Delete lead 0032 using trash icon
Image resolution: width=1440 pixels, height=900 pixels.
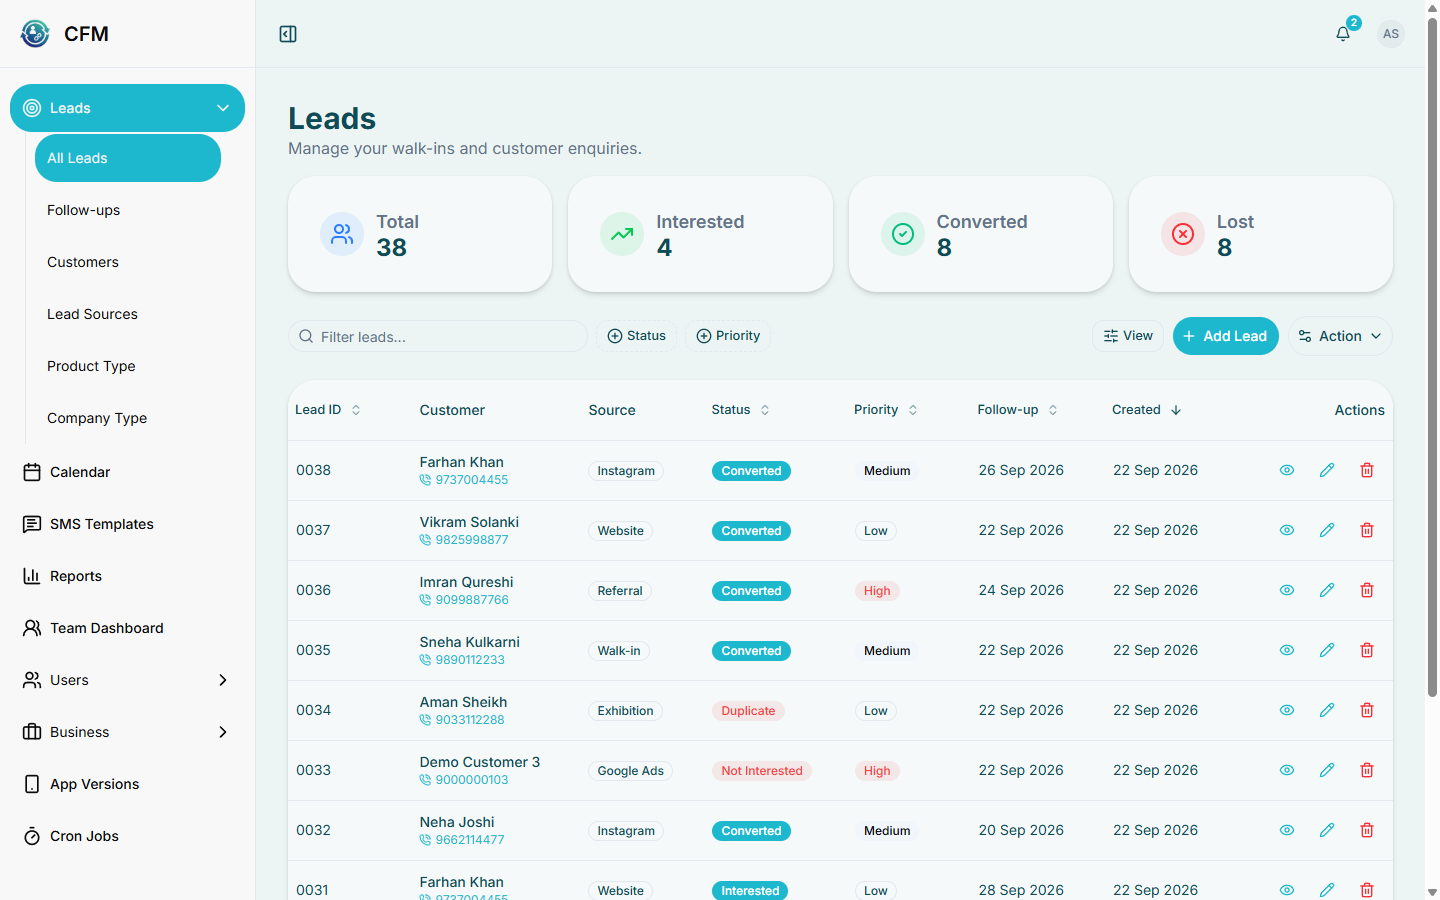point(1367,830)
